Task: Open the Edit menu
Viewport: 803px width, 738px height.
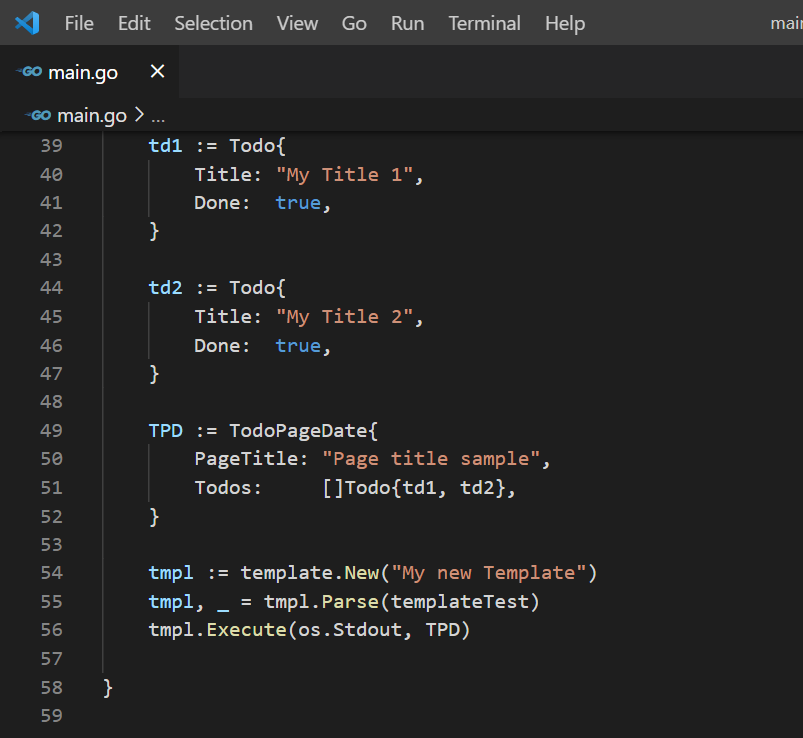Action: tap(134, 24)
